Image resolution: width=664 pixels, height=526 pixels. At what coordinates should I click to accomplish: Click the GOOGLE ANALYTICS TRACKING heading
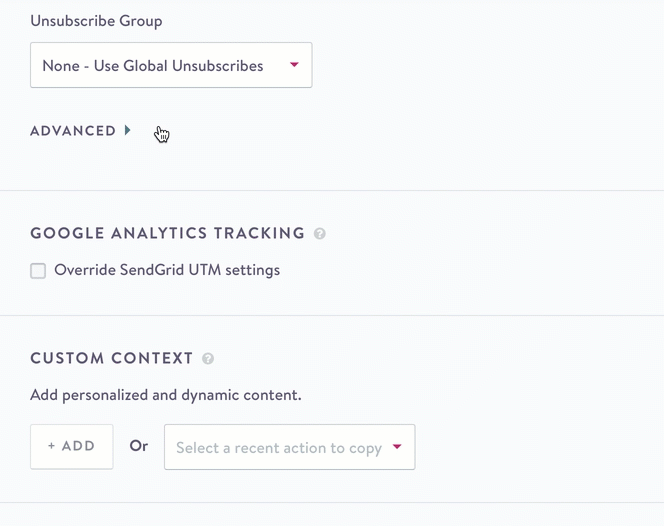168,233
